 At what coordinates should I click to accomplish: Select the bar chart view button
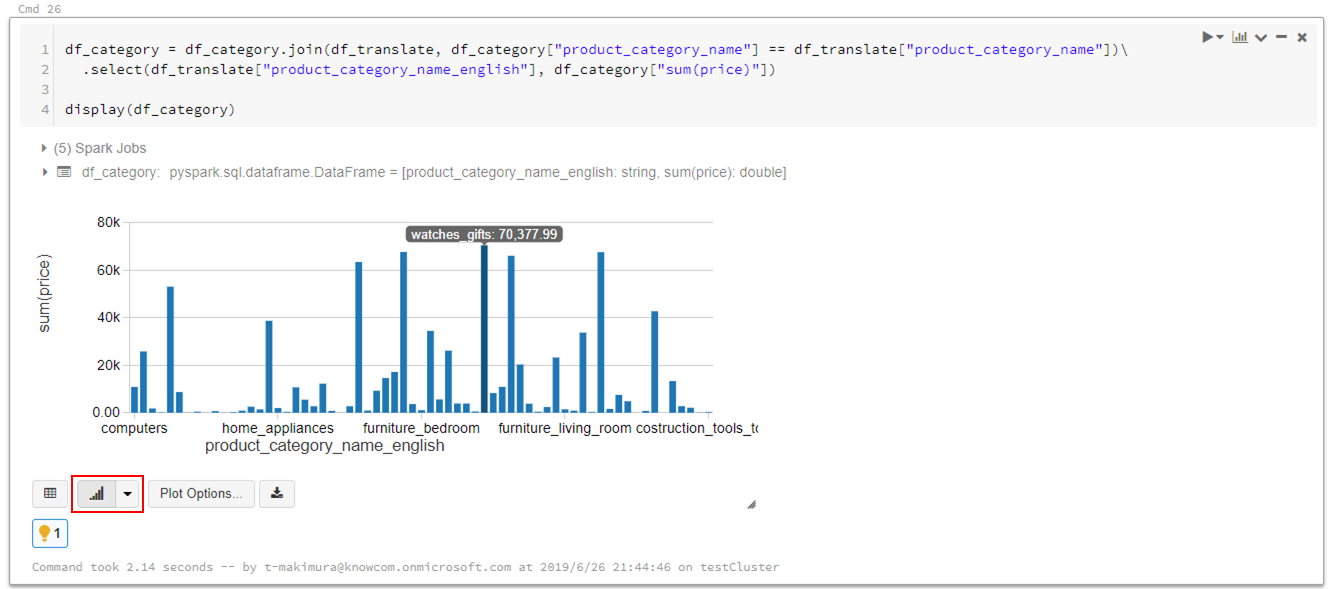coord(97,493)
